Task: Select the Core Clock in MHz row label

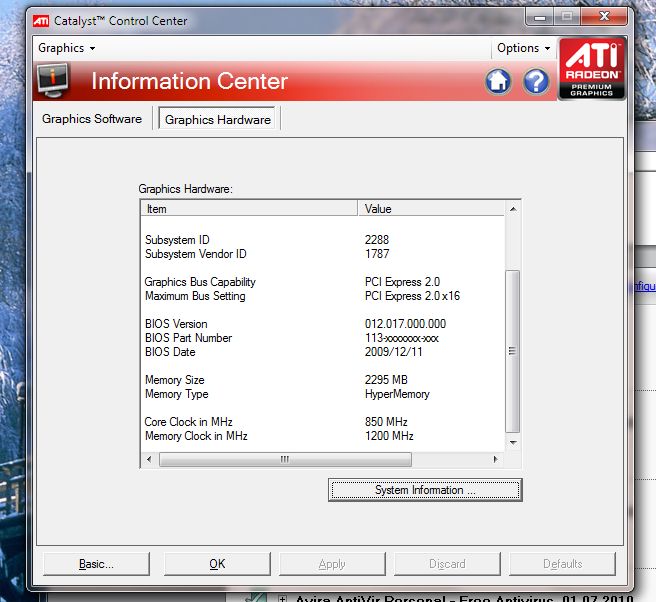Action: click(188, 422)
